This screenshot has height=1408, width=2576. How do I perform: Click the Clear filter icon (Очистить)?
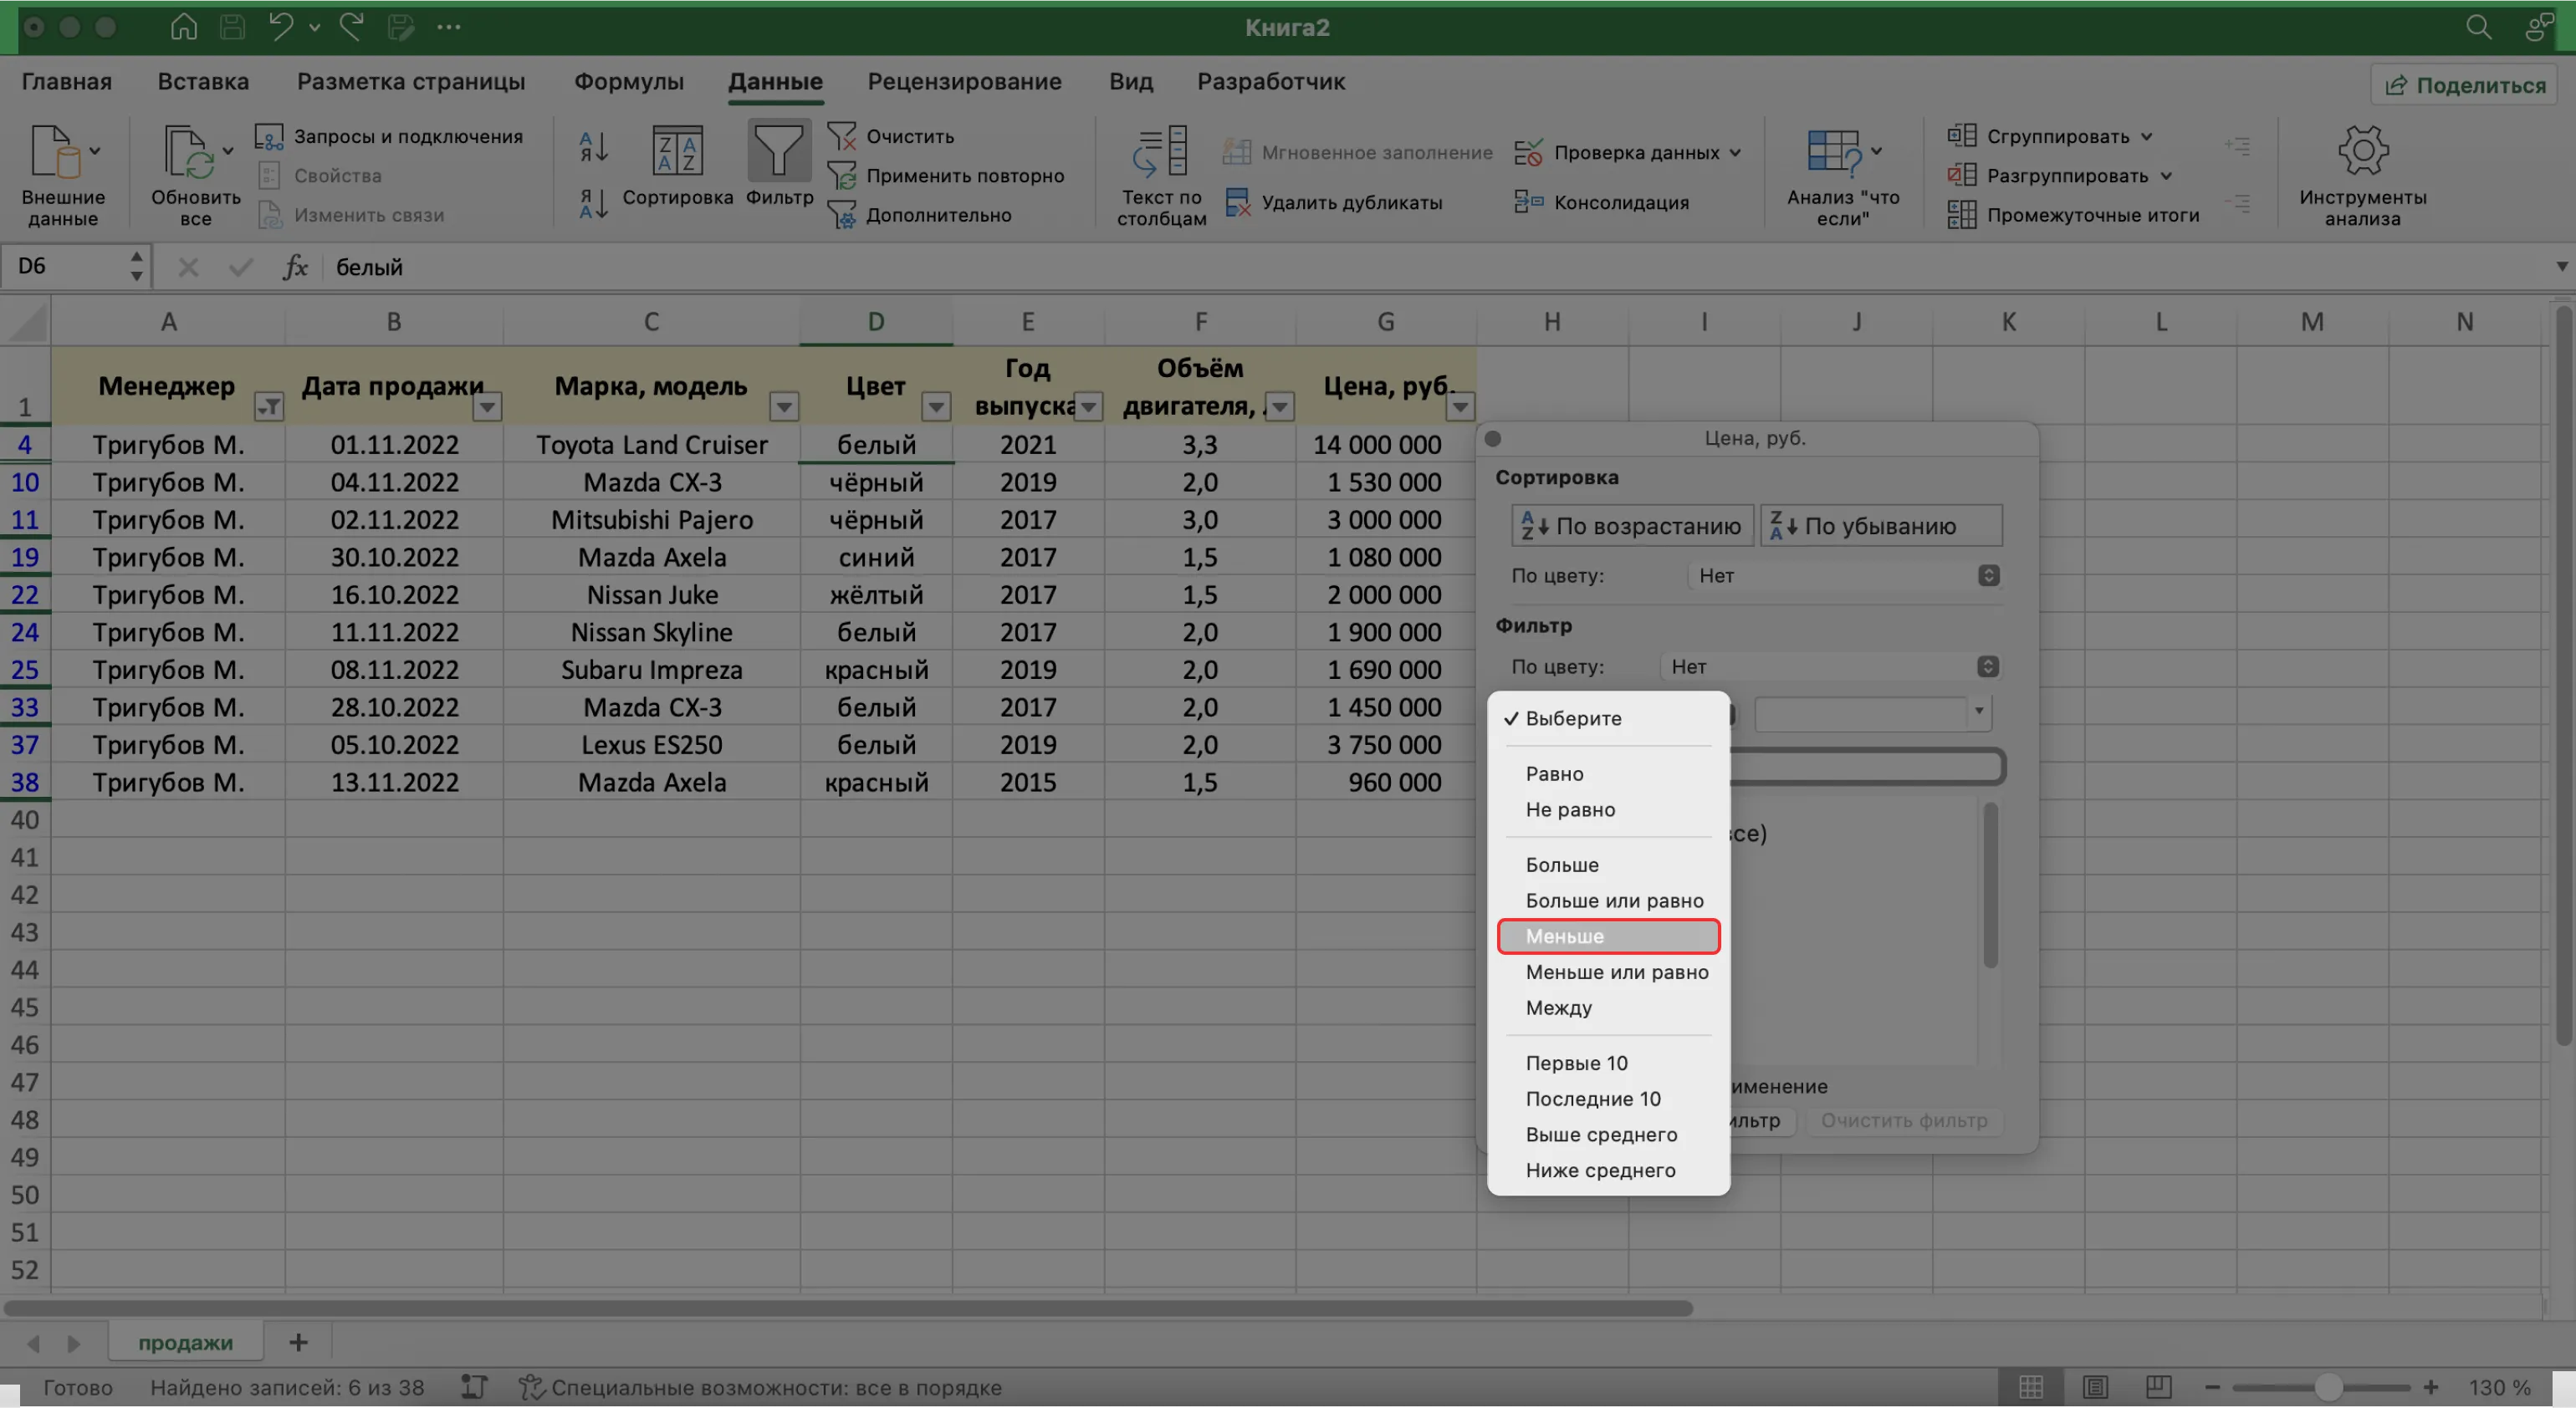[842, 136]
